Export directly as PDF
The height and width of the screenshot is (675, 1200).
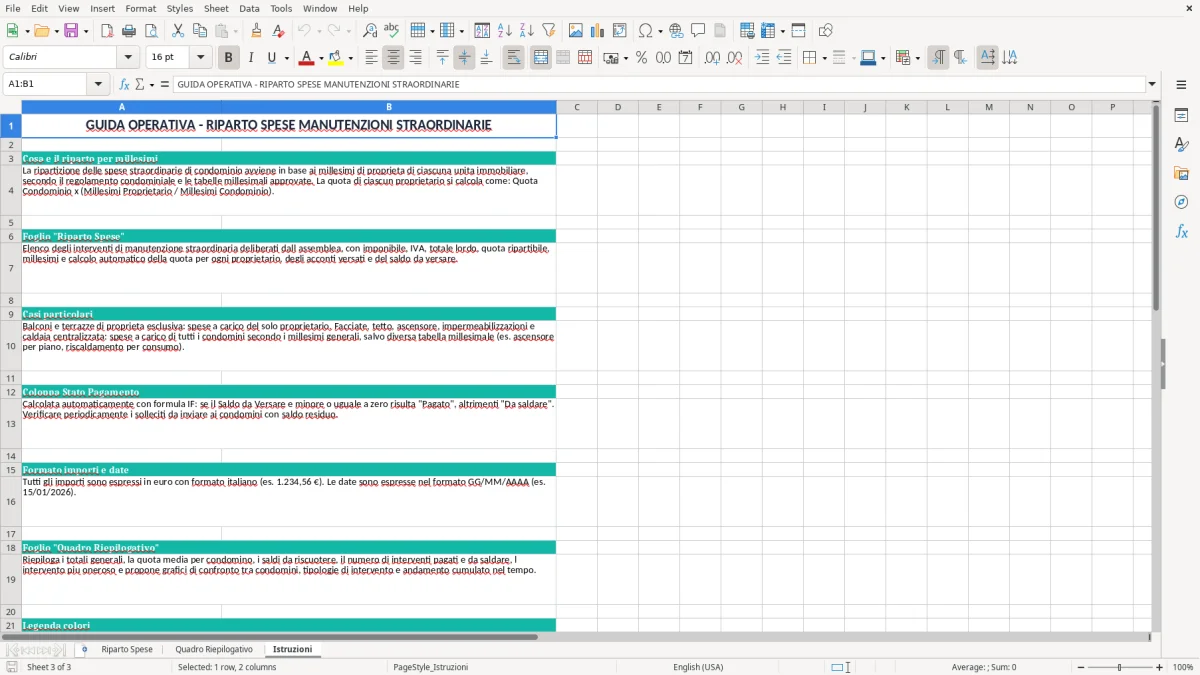click(107, 31)
